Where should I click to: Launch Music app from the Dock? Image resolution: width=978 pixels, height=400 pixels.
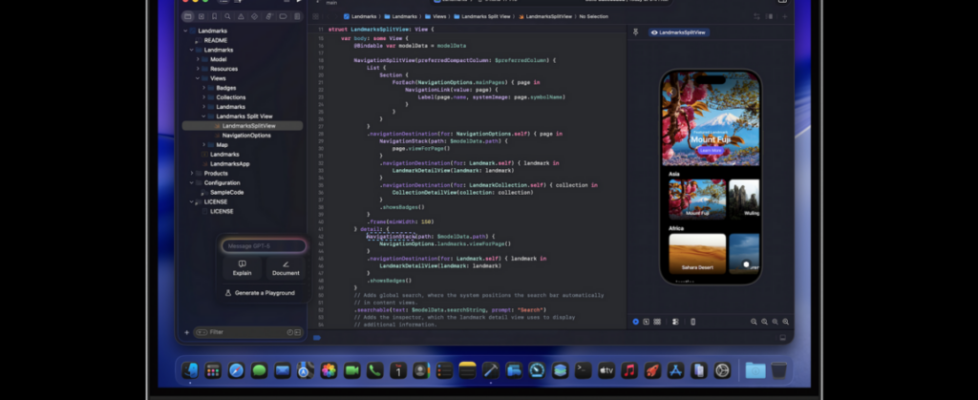[x=629, y=371]
